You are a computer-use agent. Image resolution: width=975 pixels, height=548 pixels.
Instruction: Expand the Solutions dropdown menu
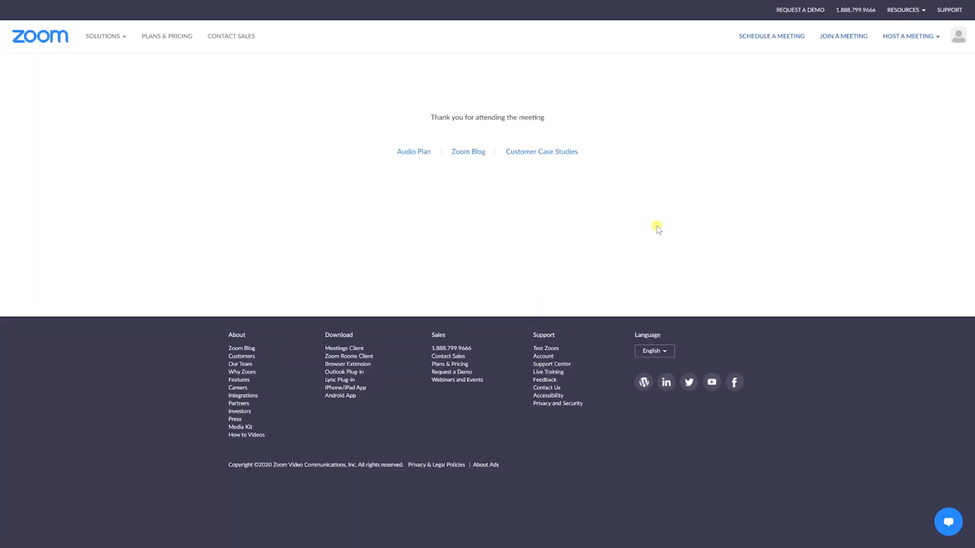coord(106,36)
